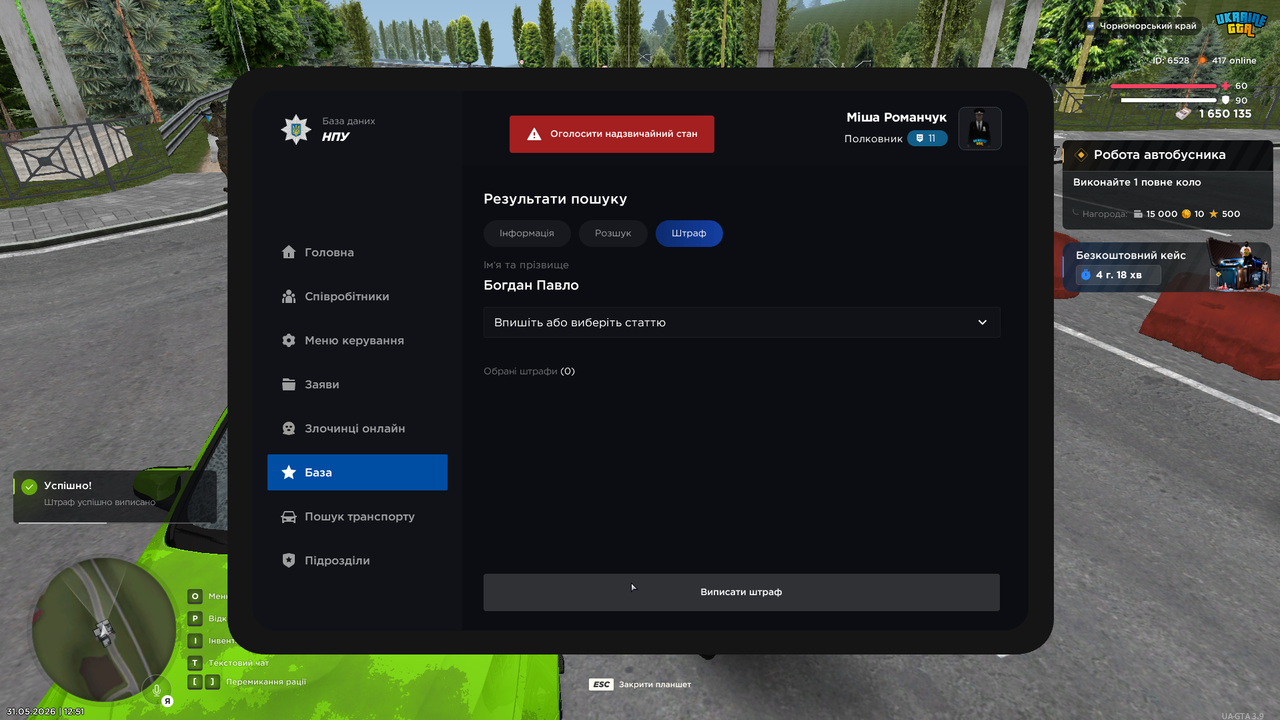Click the P key hint icon

(x=195, y=618)
